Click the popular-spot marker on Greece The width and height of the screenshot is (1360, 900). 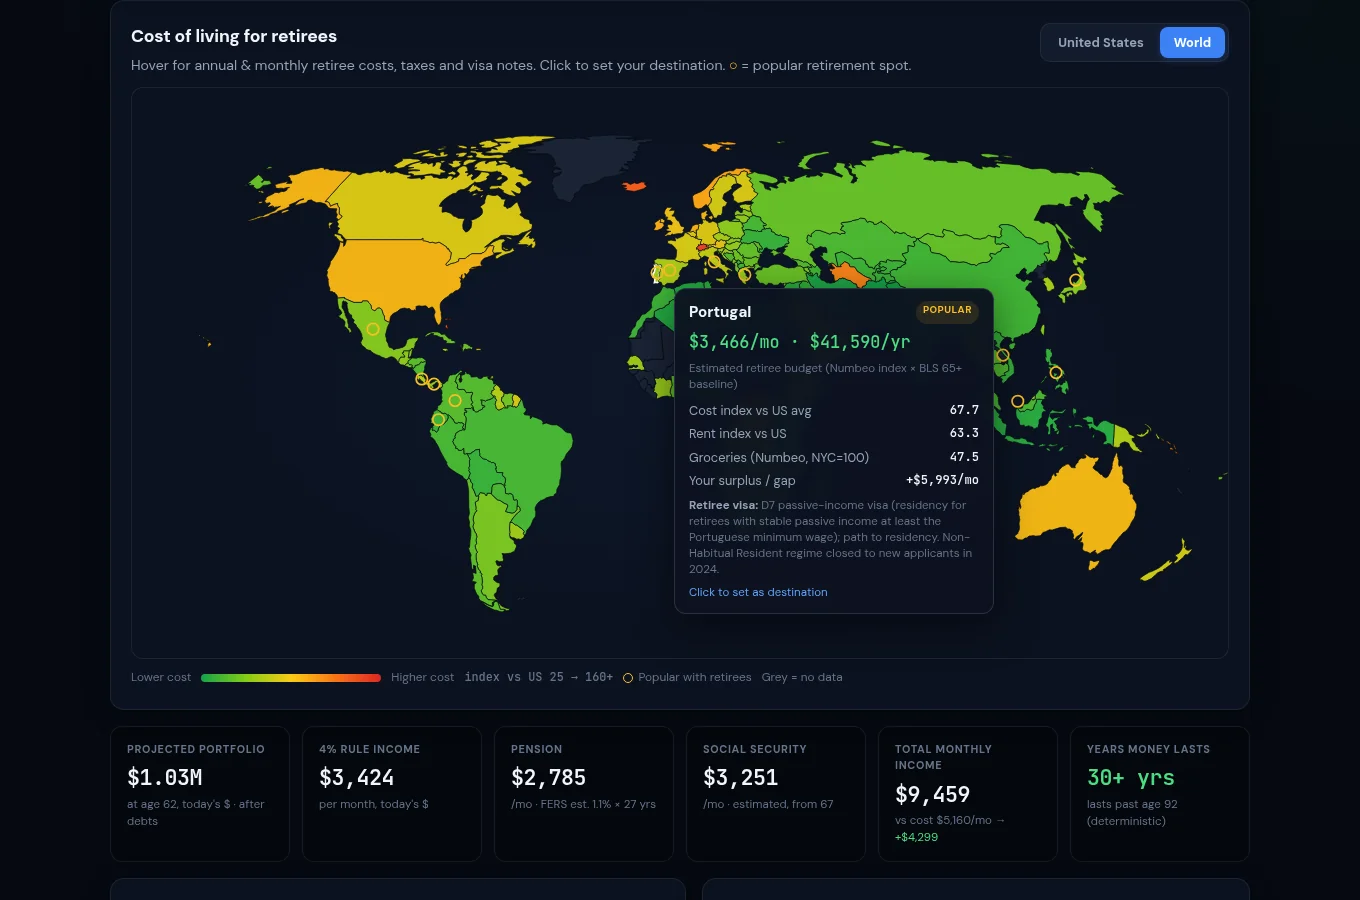pos(744,274)
